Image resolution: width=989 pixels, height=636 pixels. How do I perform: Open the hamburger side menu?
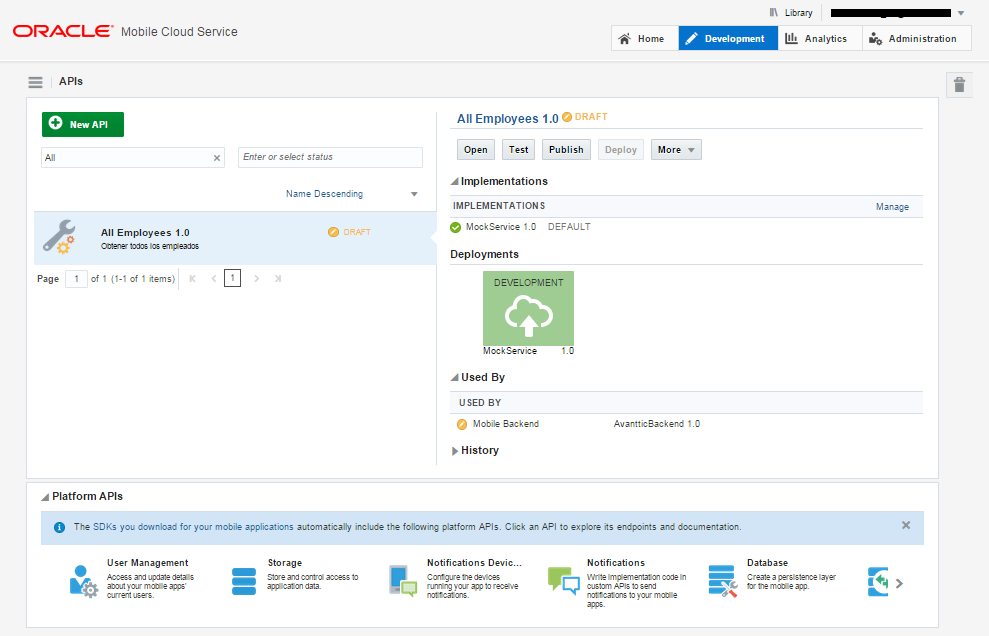point(35,82)
